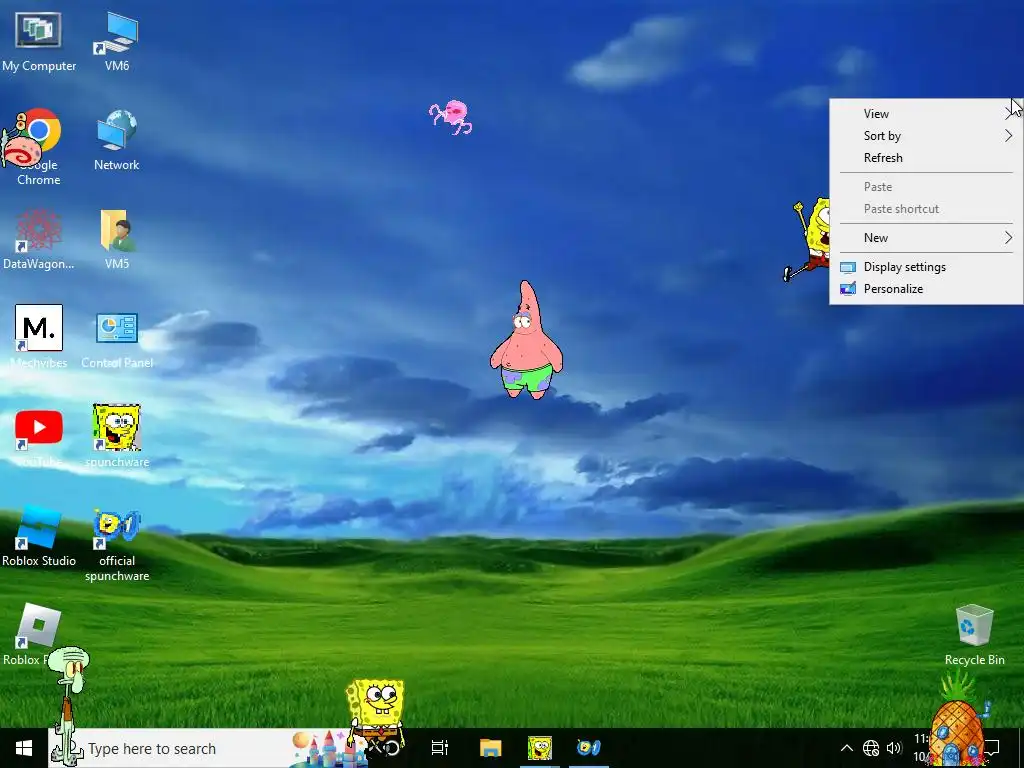Image resolution: width=1024 pixels, height=768 pixels.
Task: Open the New submenu in context menu
Action: [x=926, y=238]
